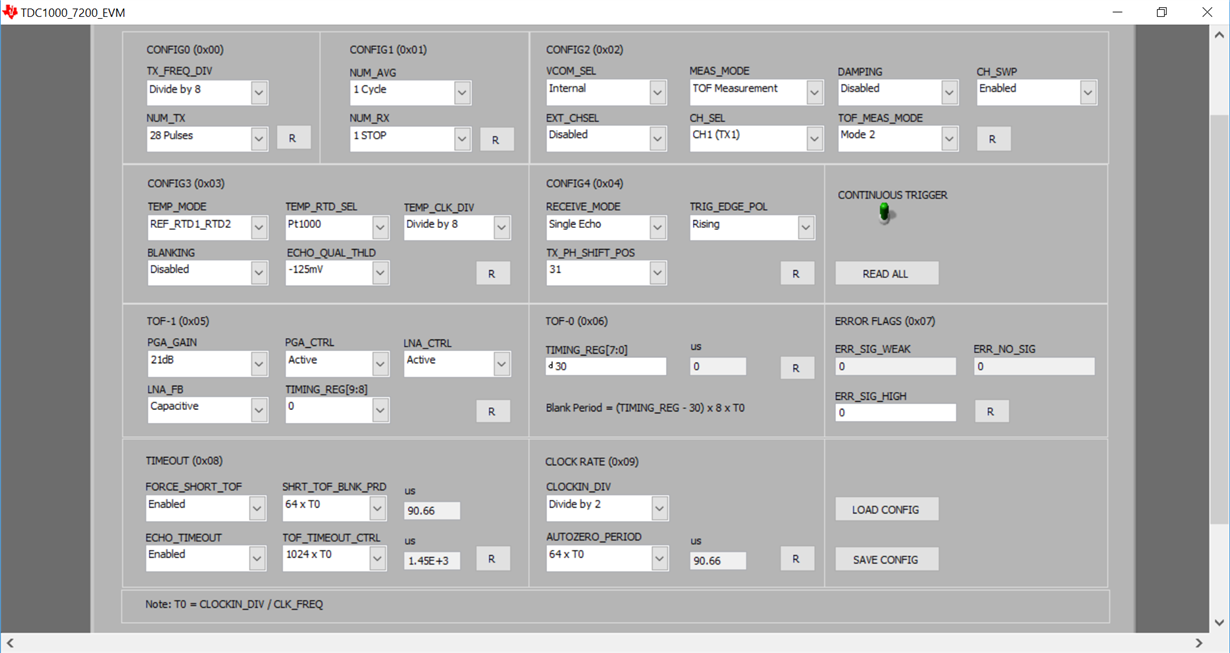The width and height of the screenshot is (1230, 653).
Task: Open the TEMP_RTD_SEL Pt1000 dropdown
Action: point(337,227)
